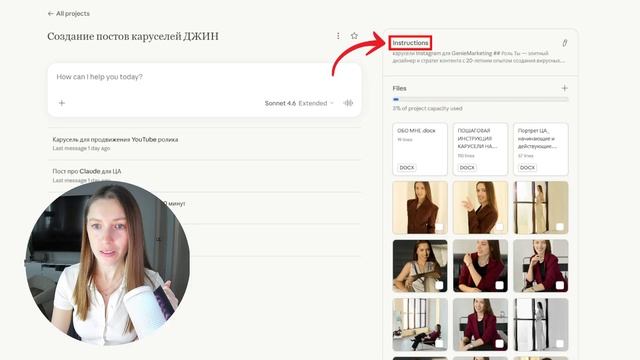Tick checkbox on seated woman dark-background photo
The image size is (640, 360).
(x=439, y=285)
